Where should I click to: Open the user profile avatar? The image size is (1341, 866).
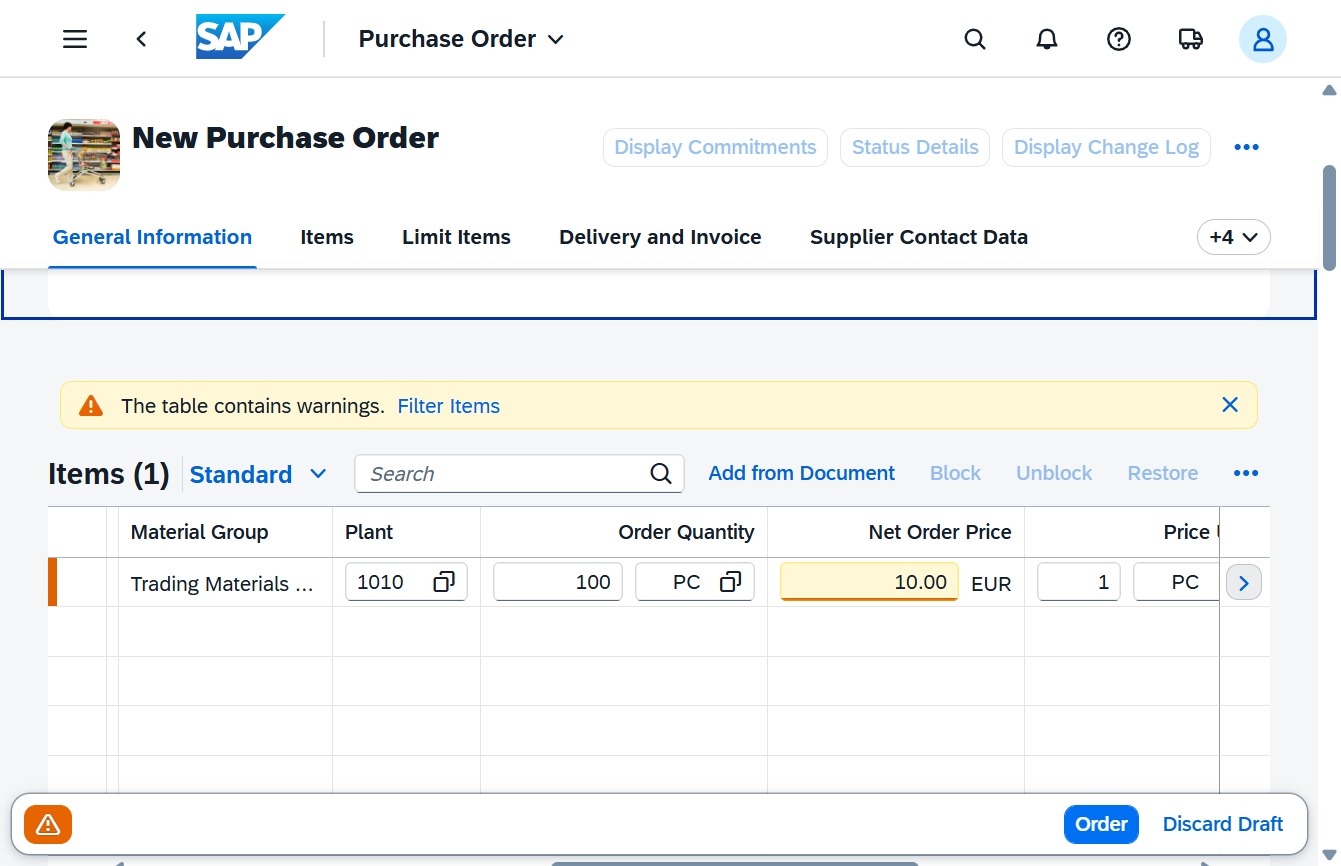point(1263,39)
